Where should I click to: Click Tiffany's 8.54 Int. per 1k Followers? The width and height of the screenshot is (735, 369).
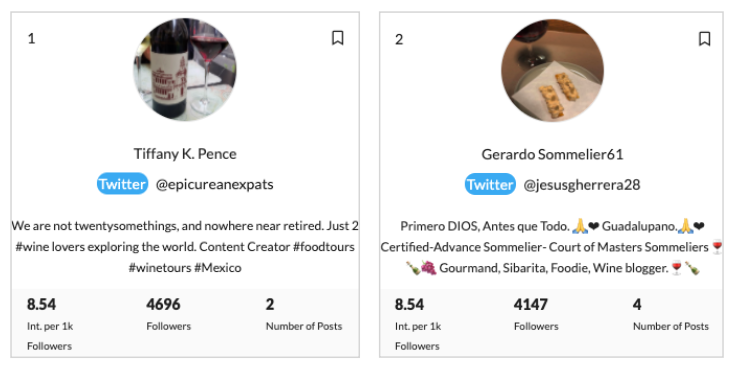(50, 324)
